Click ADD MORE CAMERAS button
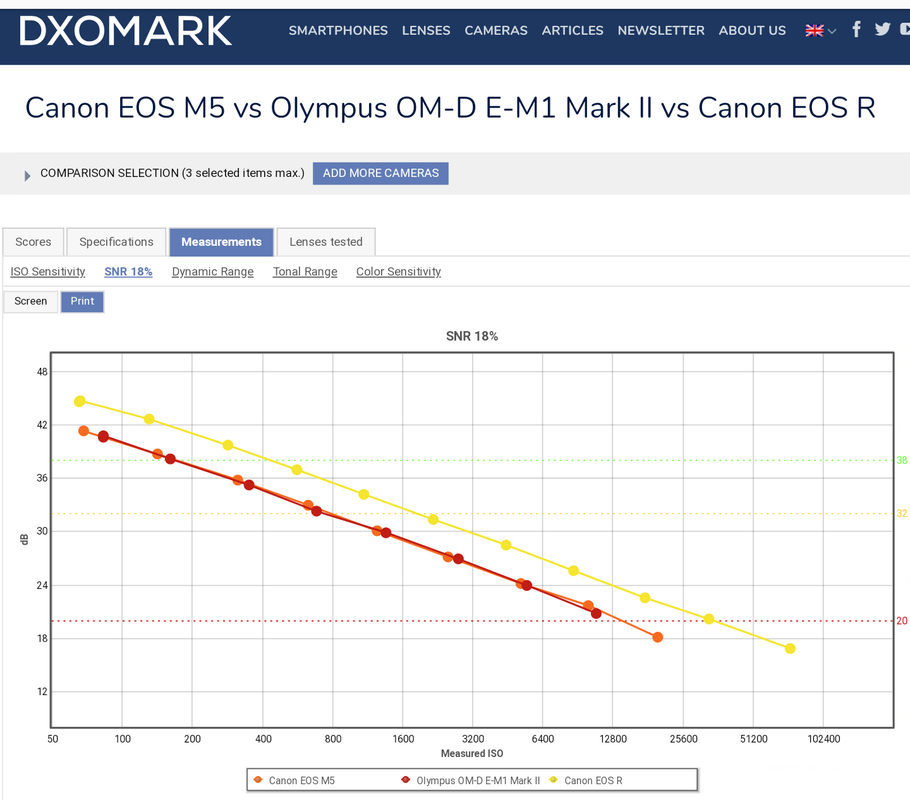This screenshot has width=910, height=800. point(381,173)
